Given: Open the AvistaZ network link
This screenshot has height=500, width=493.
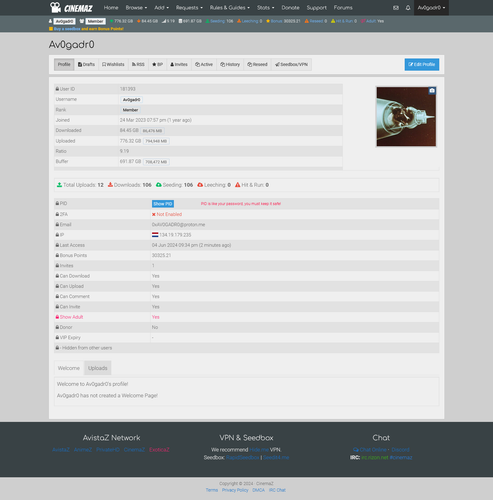Looking at the screenshot, I should click(x=61, y=450).
